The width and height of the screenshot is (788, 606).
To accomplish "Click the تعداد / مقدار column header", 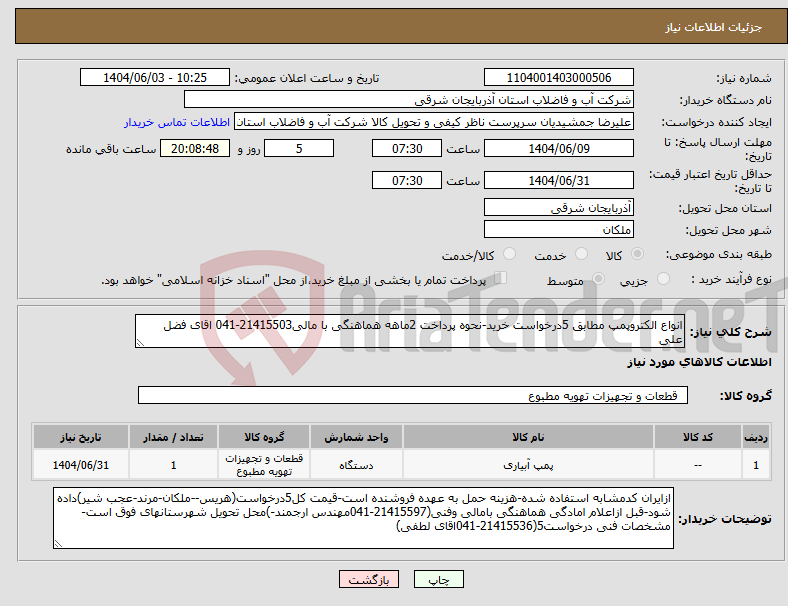I will point(173,437).
